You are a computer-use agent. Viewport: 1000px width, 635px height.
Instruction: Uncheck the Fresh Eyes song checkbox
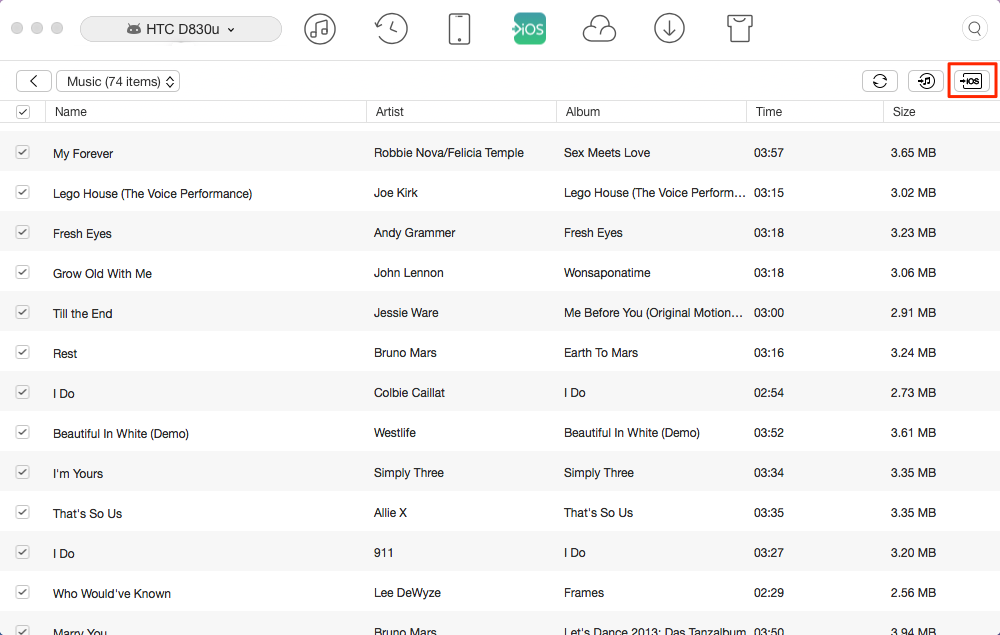click(22, 232)
